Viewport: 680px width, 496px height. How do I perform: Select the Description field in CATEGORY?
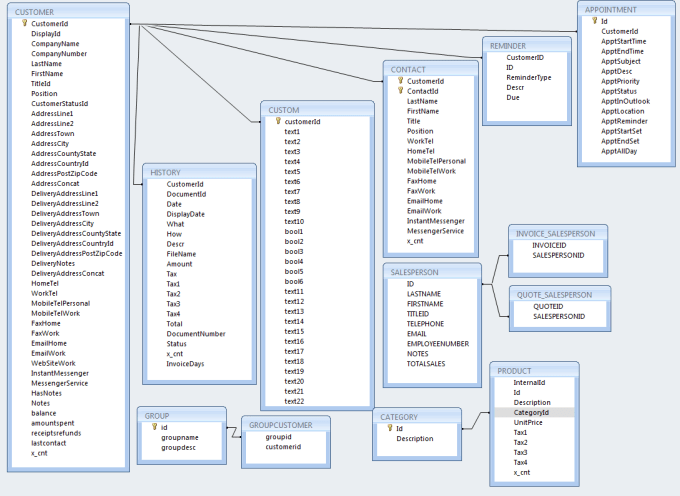(x=415, y=438)
